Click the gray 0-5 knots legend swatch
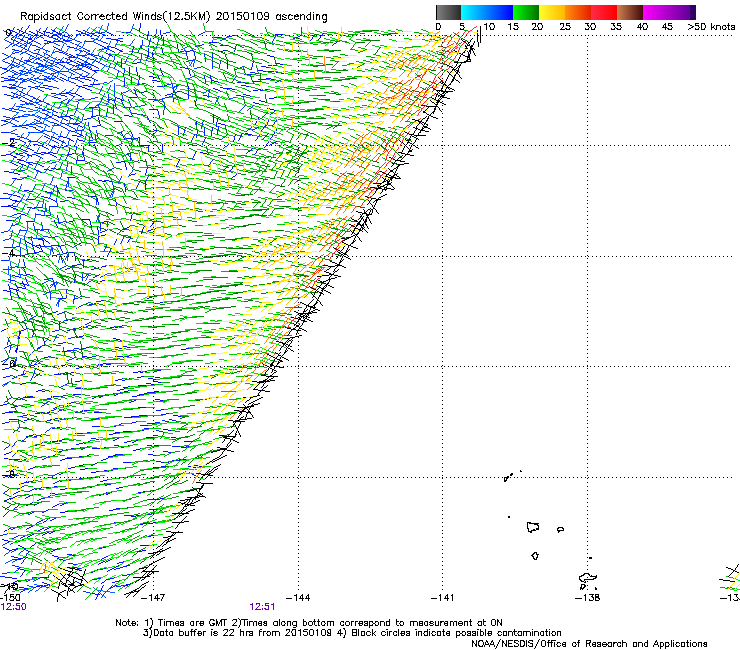This screenshot has height=650, width=740. pos(448,12)
